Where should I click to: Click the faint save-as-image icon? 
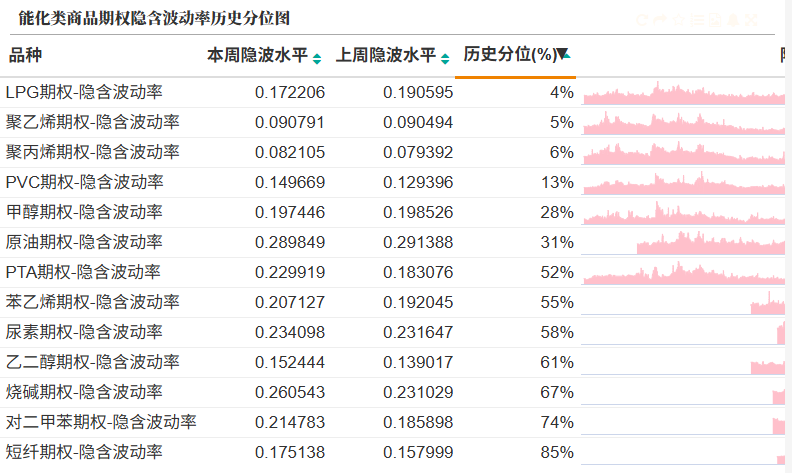[x=715, y=20]
